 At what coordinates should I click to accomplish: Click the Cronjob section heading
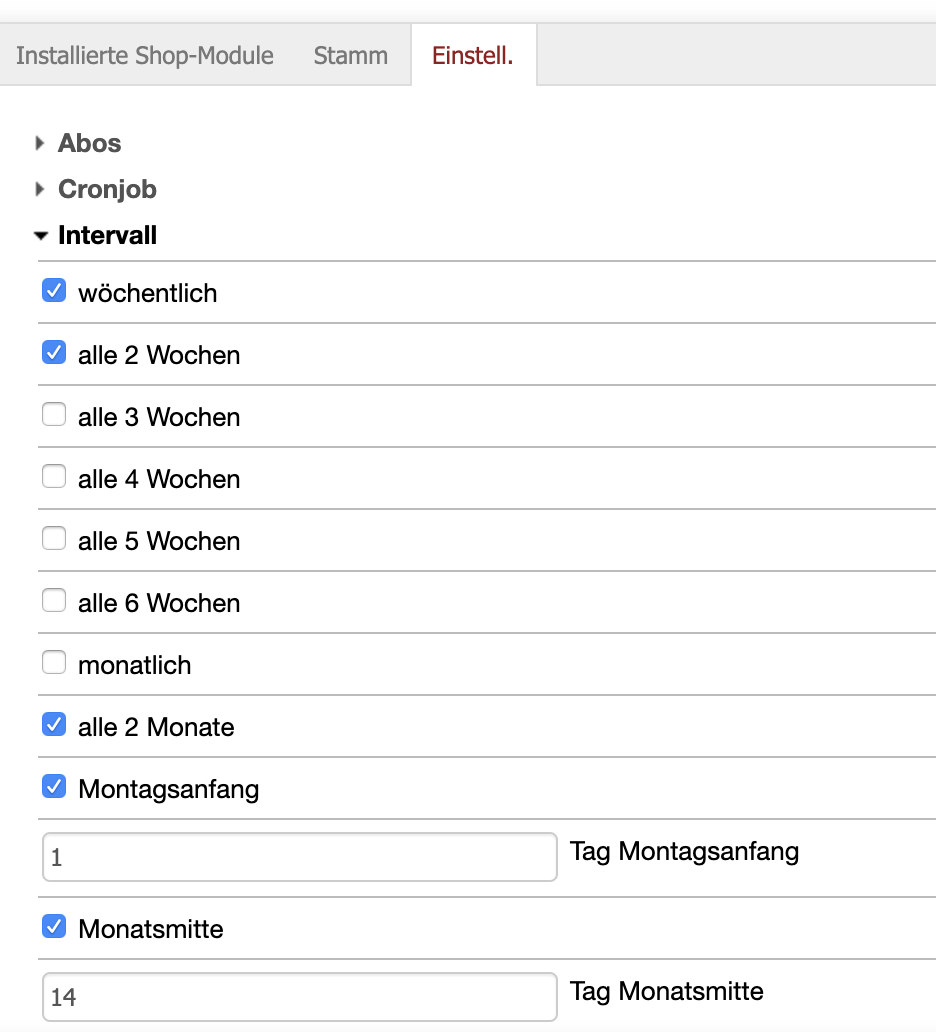click(107, 190)
